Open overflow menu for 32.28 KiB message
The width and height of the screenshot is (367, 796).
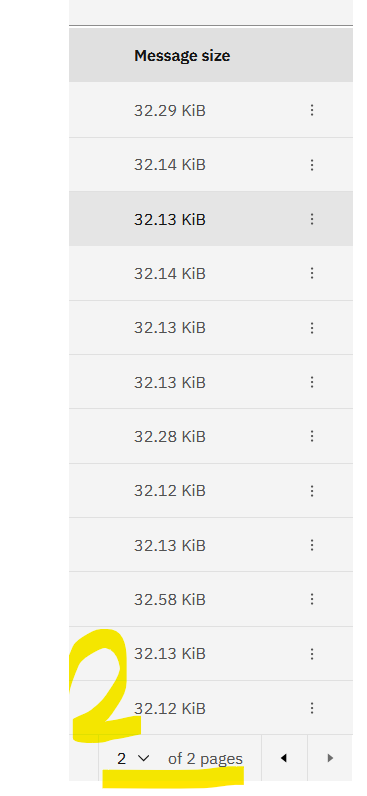pyautogui.click(x=312, y=436)
